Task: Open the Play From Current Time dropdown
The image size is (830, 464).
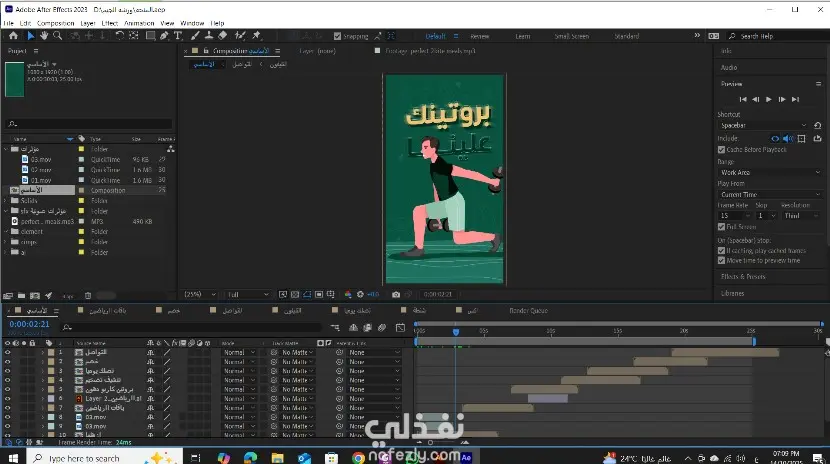Action: [770, 195]
